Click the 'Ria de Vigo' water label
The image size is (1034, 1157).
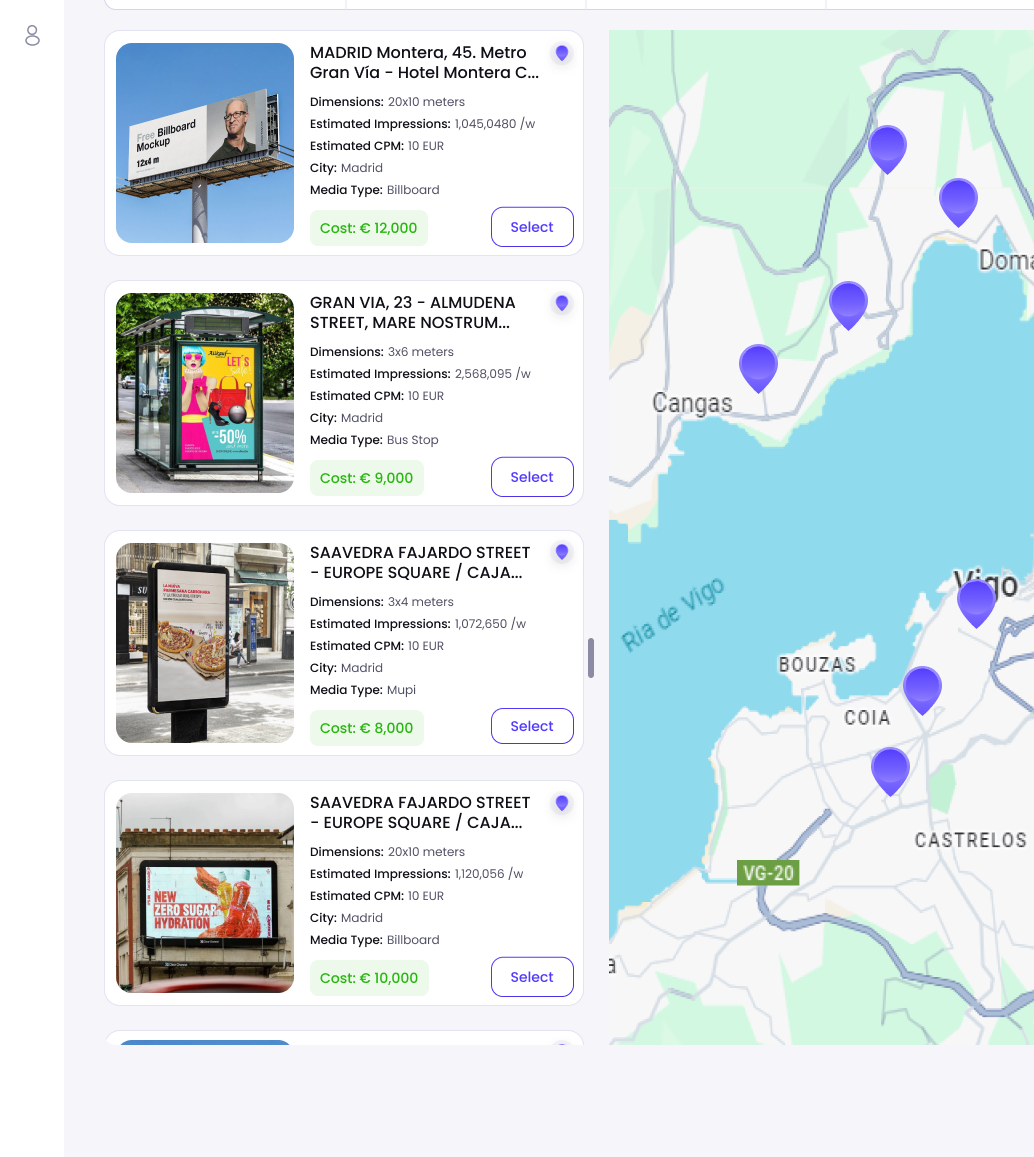(672, 615)
